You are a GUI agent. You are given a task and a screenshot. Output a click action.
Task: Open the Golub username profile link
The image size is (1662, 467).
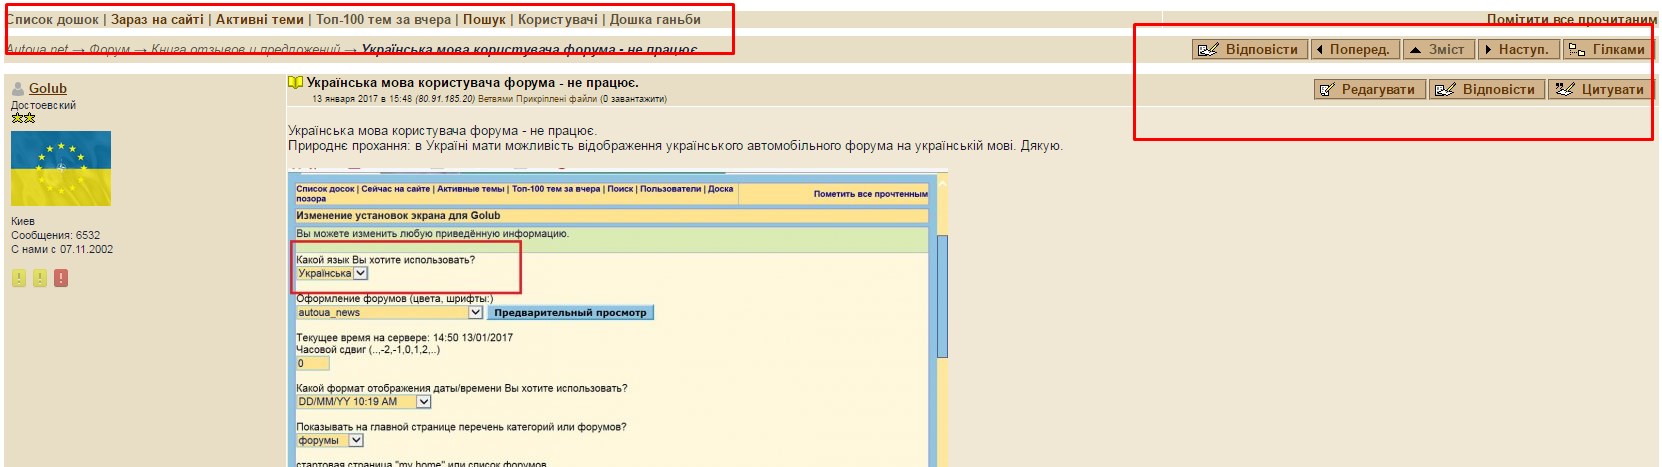click(x=48, y=88)
